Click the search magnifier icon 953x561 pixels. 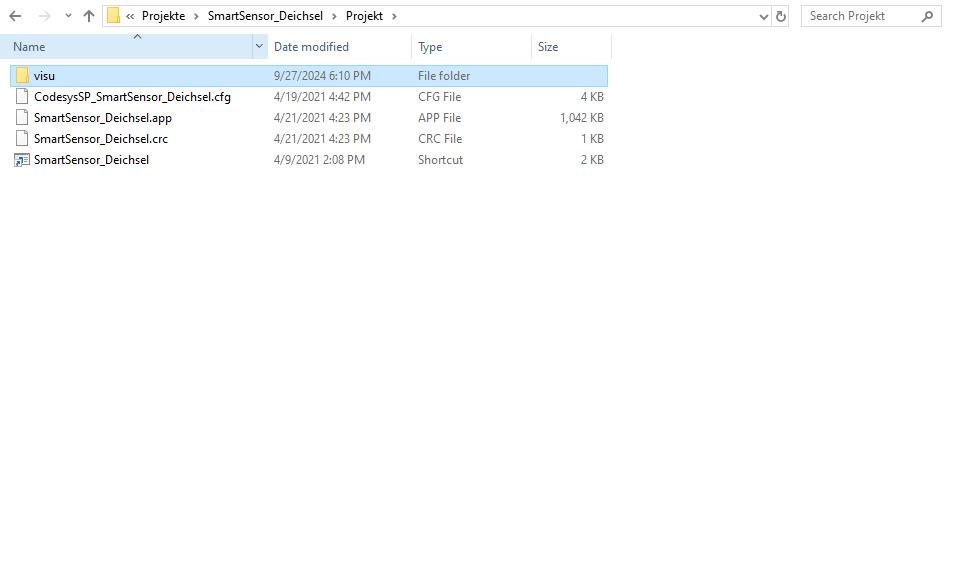tap(927, 16)
